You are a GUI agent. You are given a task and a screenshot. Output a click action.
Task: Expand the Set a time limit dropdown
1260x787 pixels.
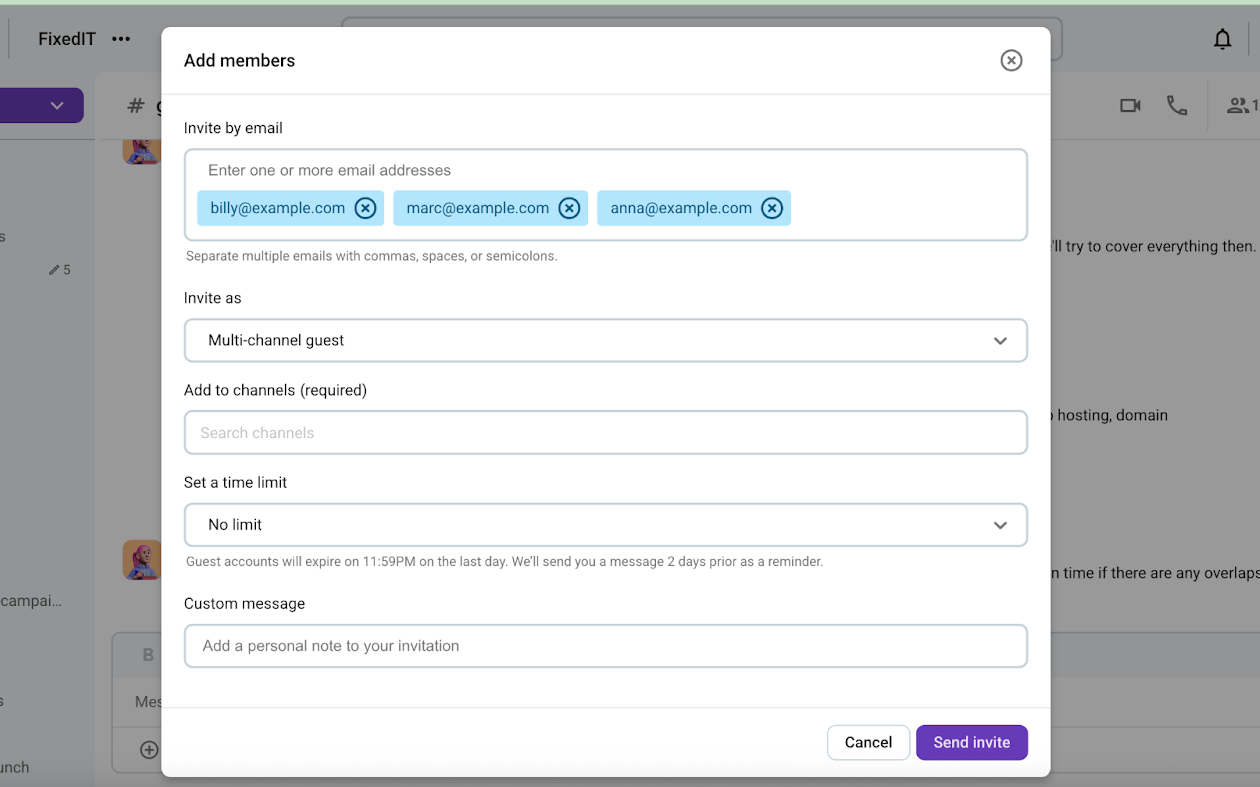605,525
